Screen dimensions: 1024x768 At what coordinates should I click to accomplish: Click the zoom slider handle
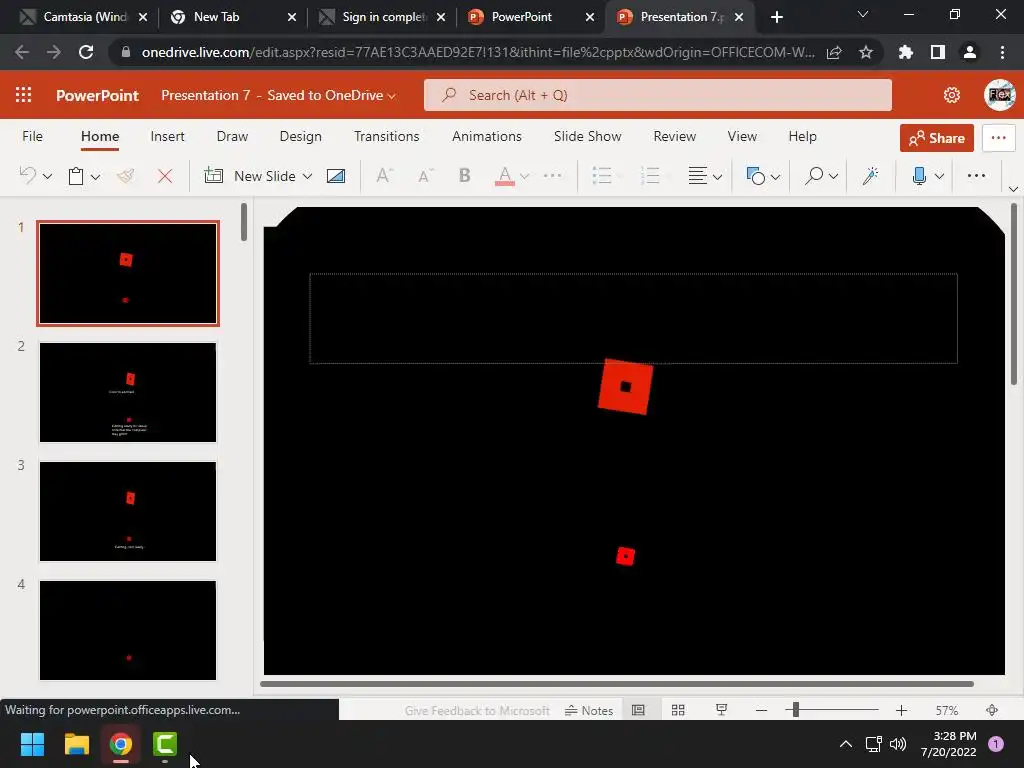coord(795,710)
